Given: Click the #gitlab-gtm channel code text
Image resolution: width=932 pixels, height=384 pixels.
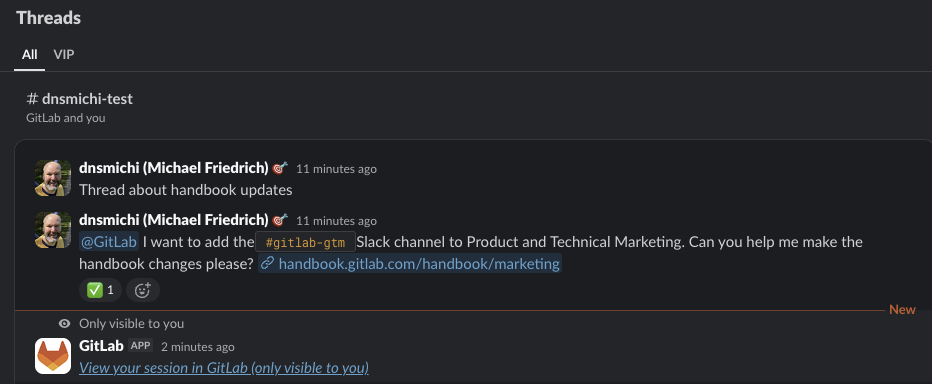Looking at the screenshot, I should pos(306,243).
